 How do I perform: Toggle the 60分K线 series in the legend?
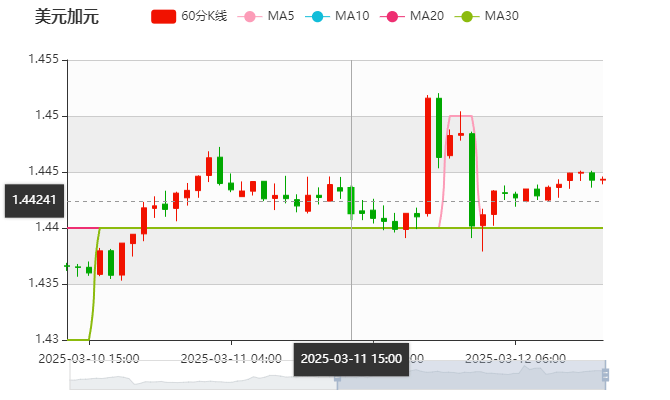tap(189, 16)
